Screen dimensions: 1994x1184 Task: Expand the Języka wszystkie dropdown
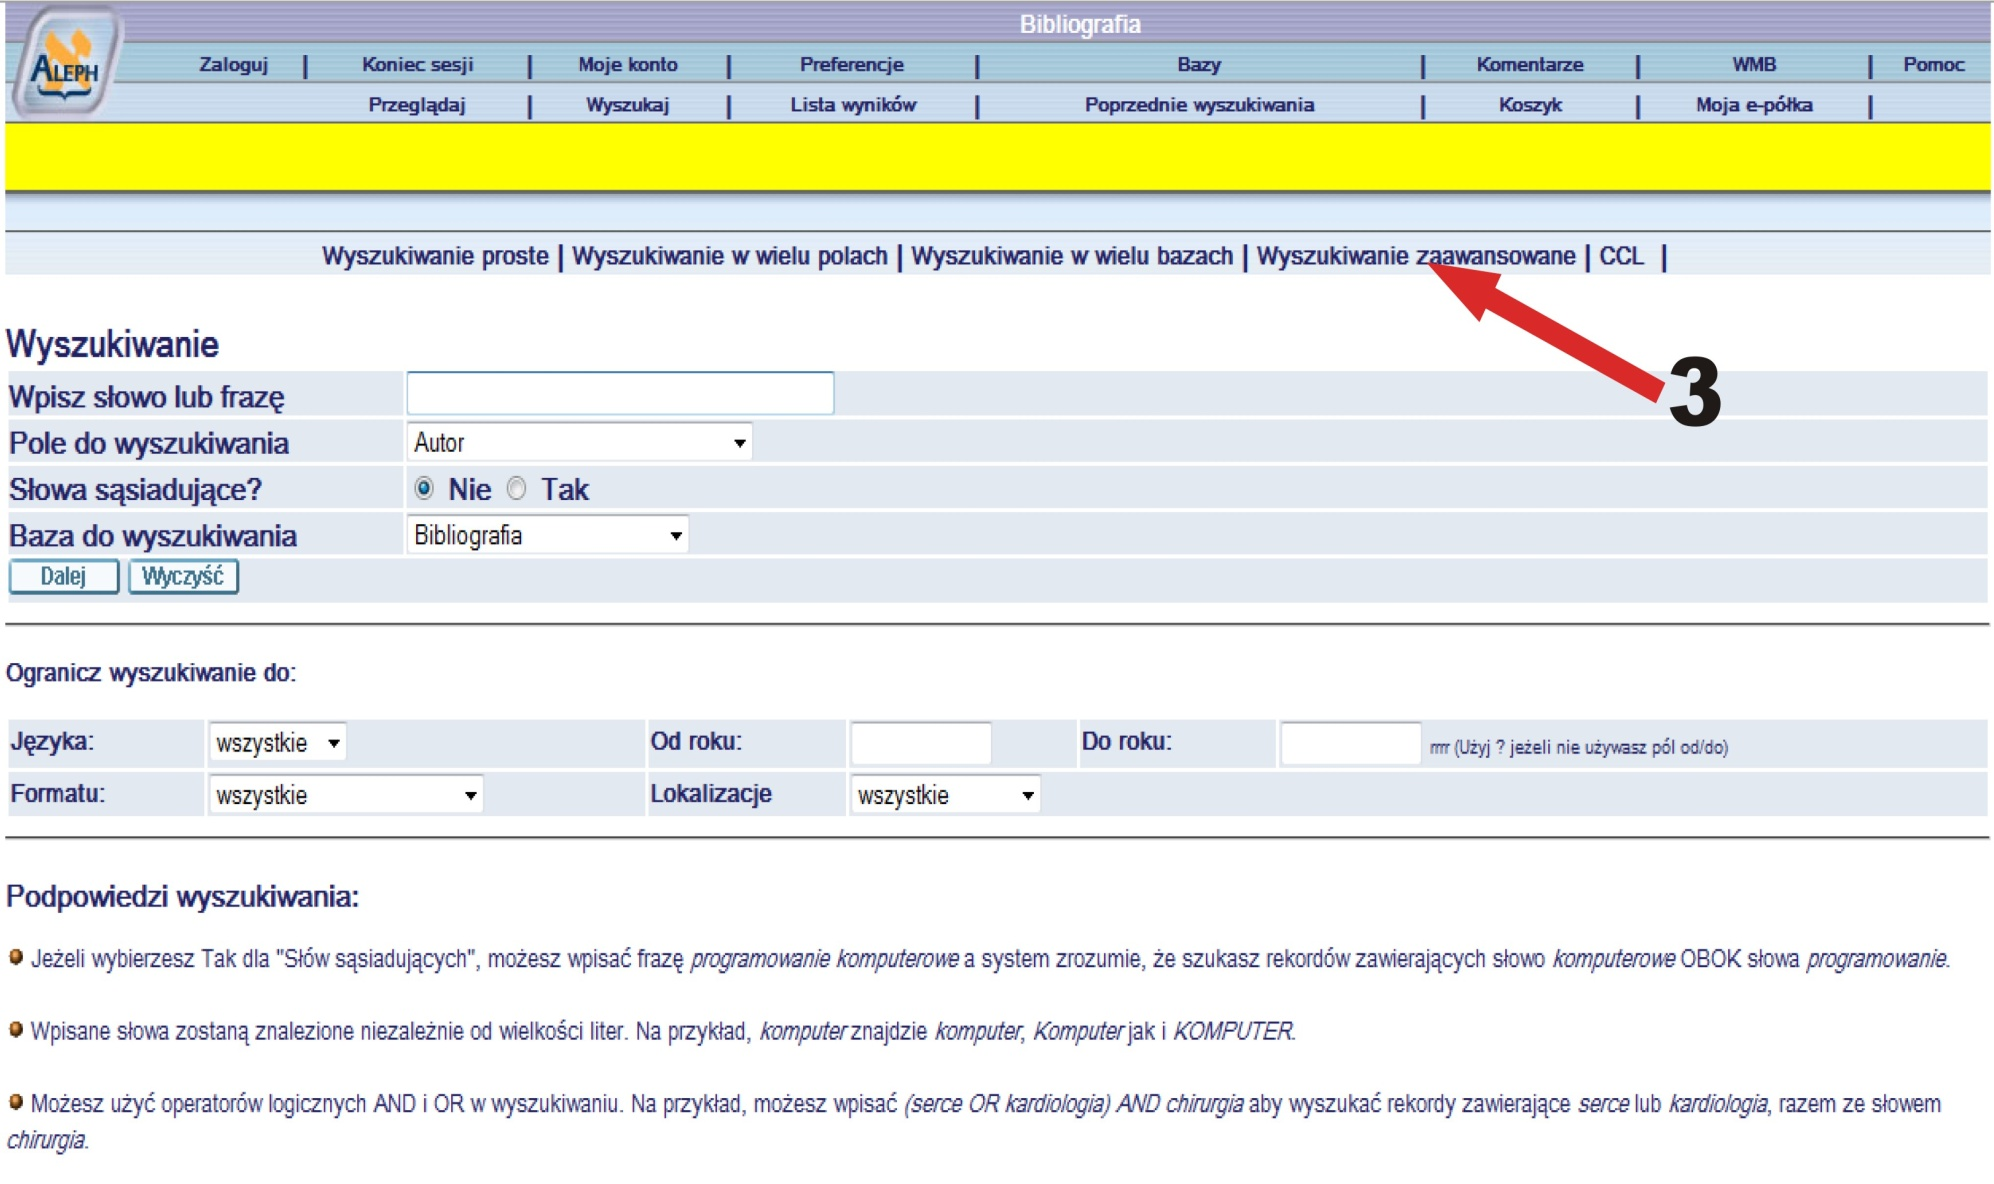click(x=277, y=743)
